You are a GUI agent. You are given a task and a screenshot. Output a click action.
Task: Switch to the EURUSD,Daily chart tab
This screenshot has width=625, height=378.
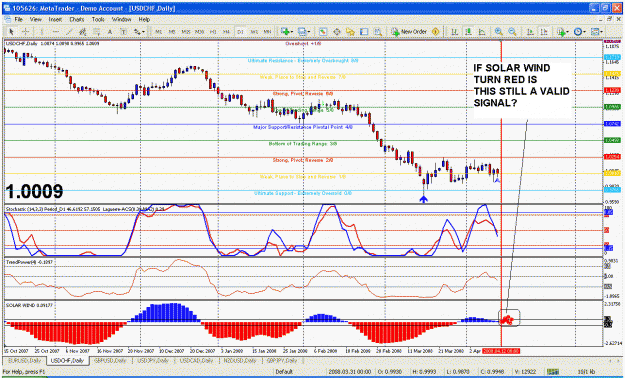pos(24,360)
